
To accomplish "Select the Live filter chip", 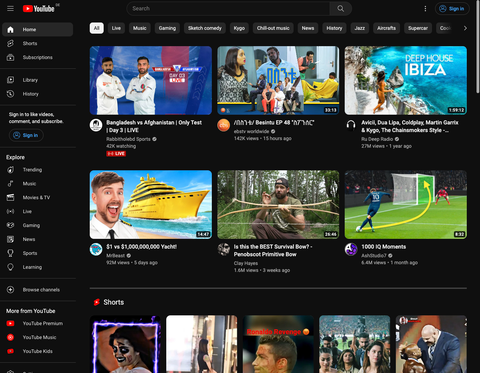I will (116, 28).
